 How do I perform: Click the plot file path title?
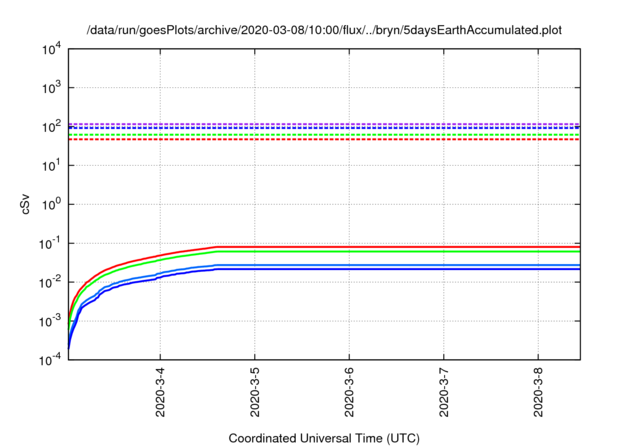324,30
